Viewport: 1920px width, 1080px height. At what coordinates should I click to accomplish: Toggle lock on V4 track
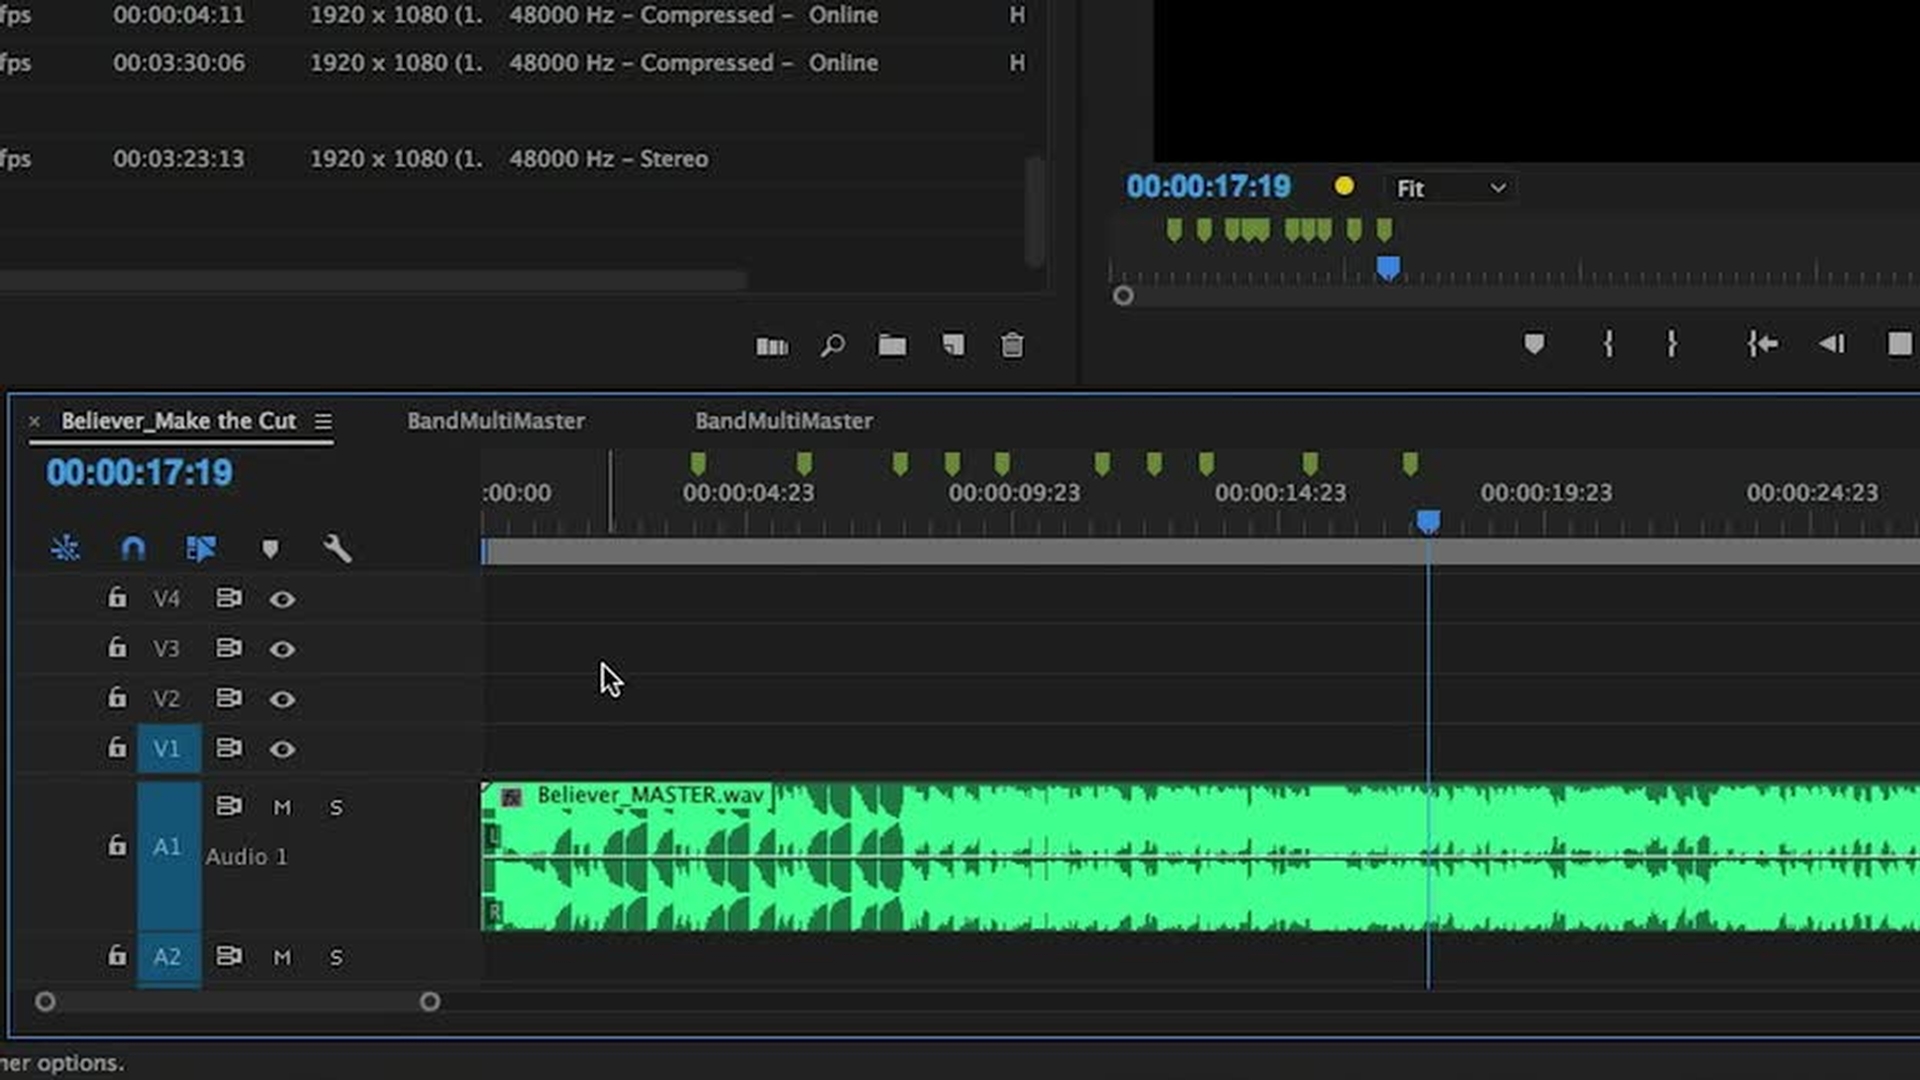[117, 597]
